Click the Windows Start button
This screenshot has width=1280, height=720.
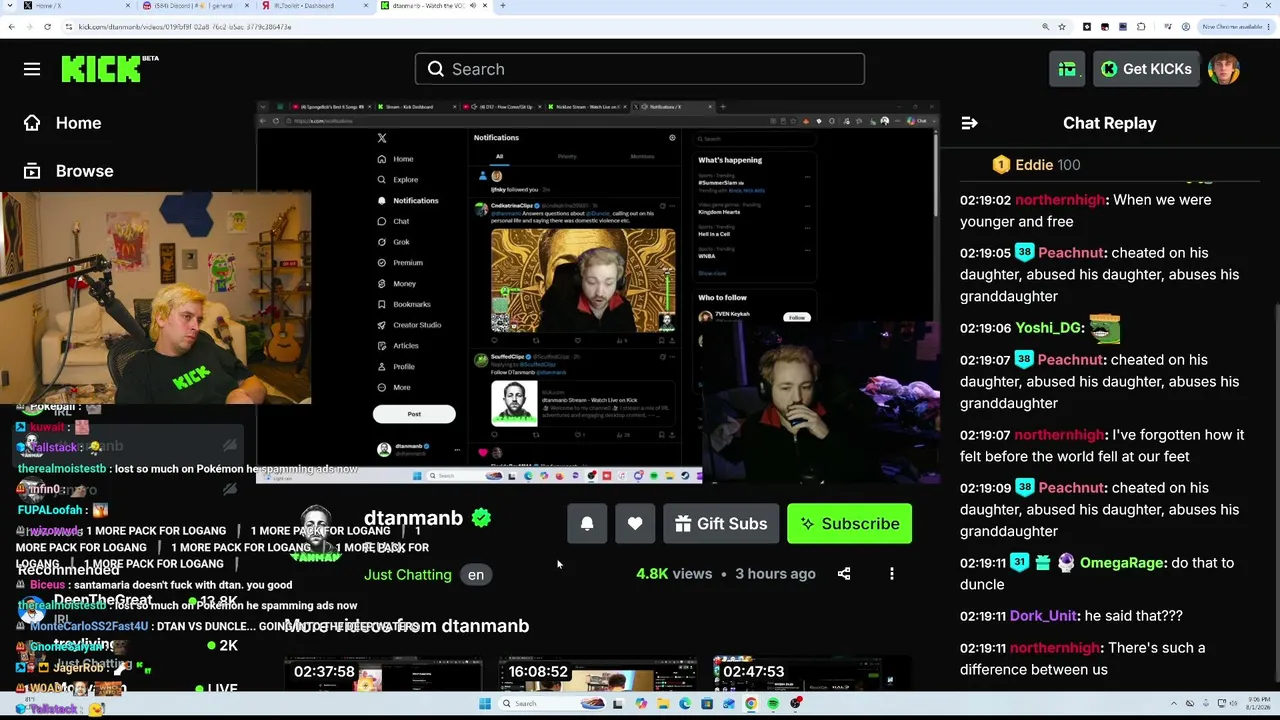click(x=485, y=704)
